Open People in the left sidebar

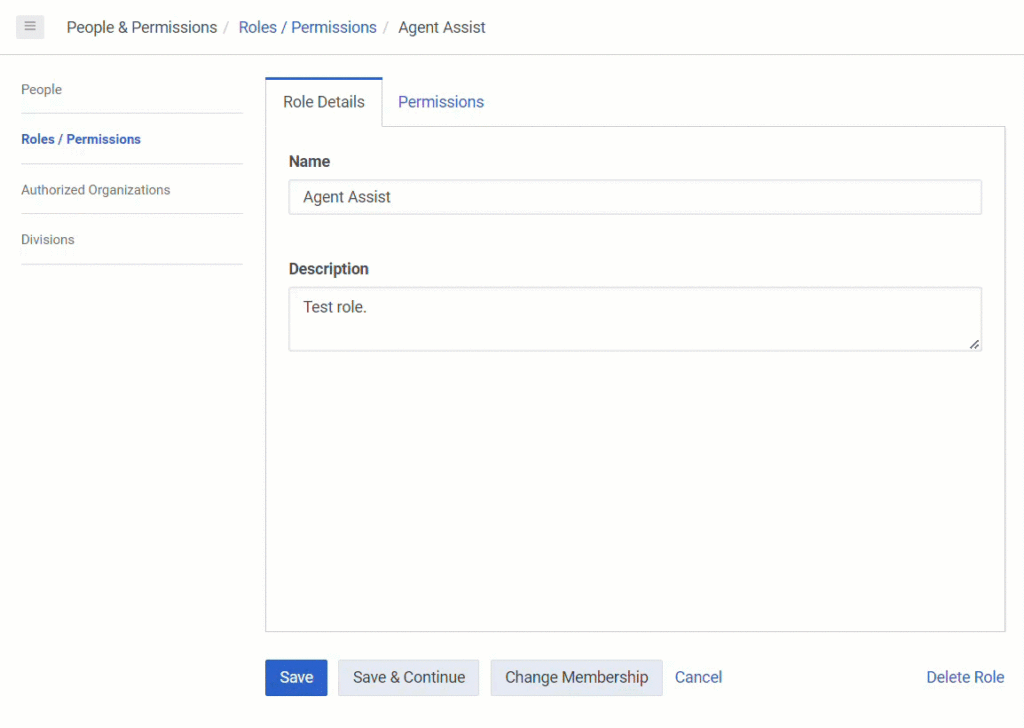coord(41,90)
